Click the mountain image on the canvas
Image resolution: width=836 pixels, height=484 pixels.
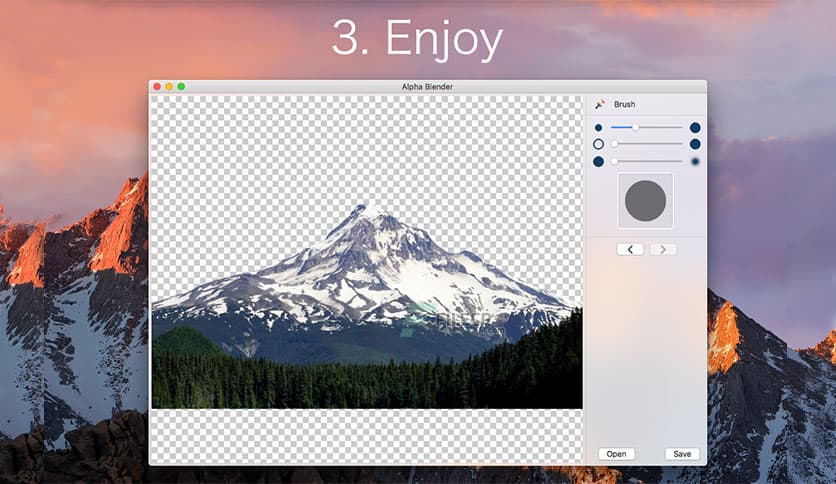tap(367, 306)
